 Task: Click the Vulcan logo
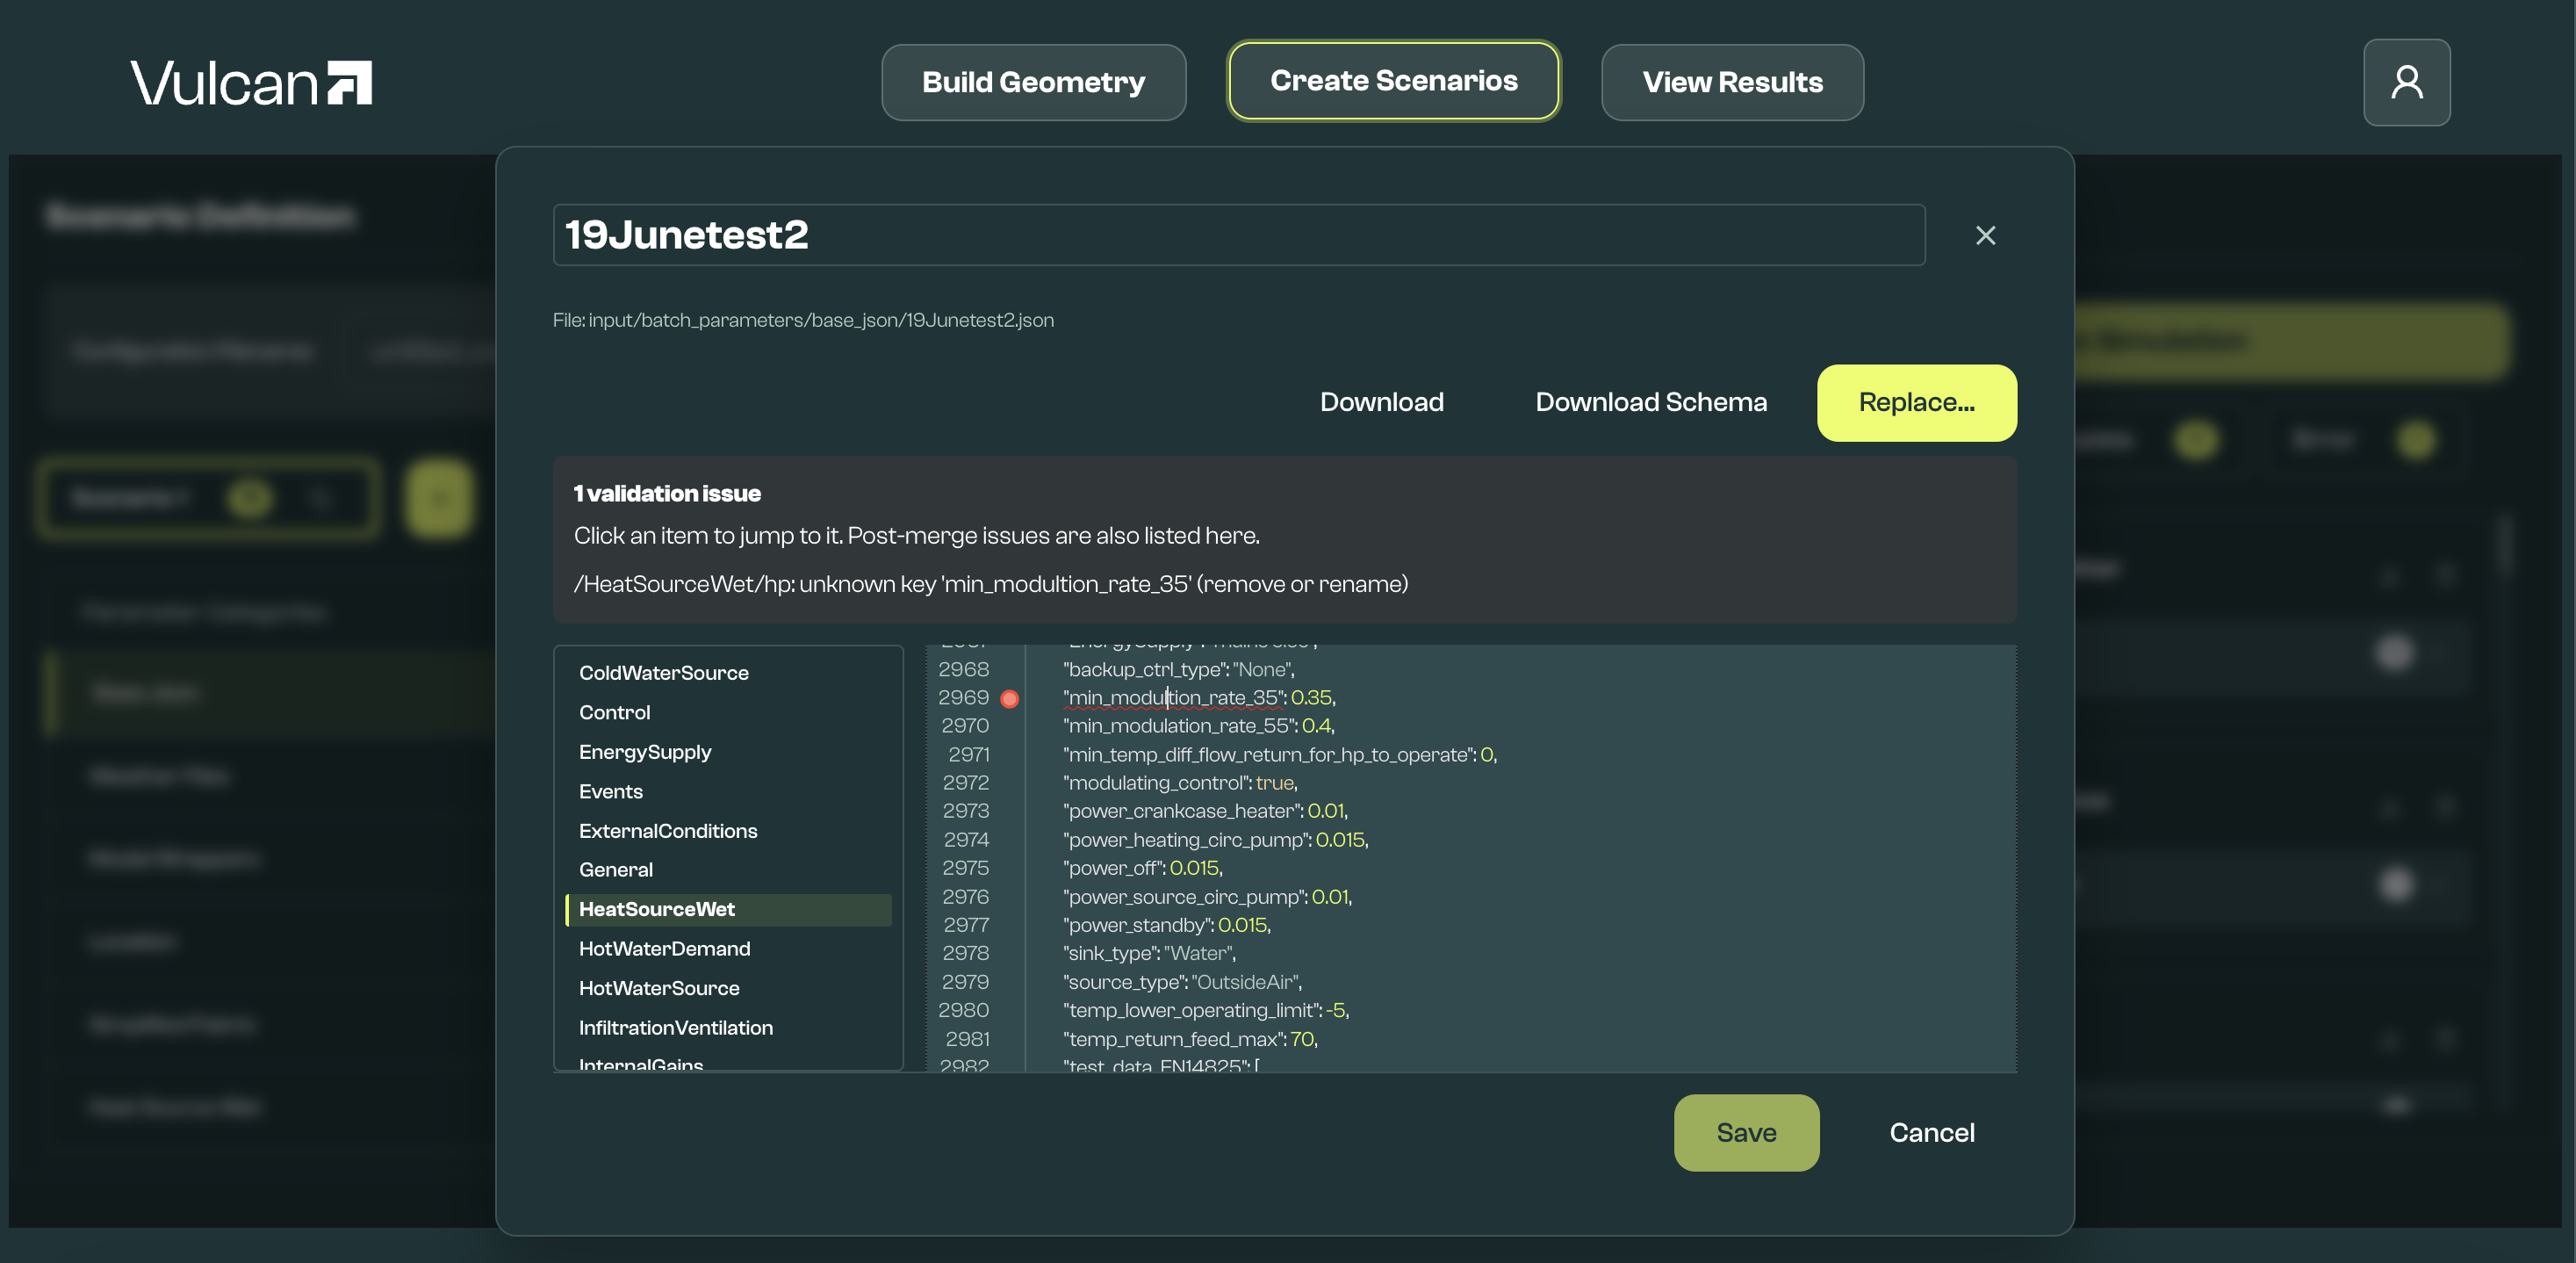coord(251,82)
